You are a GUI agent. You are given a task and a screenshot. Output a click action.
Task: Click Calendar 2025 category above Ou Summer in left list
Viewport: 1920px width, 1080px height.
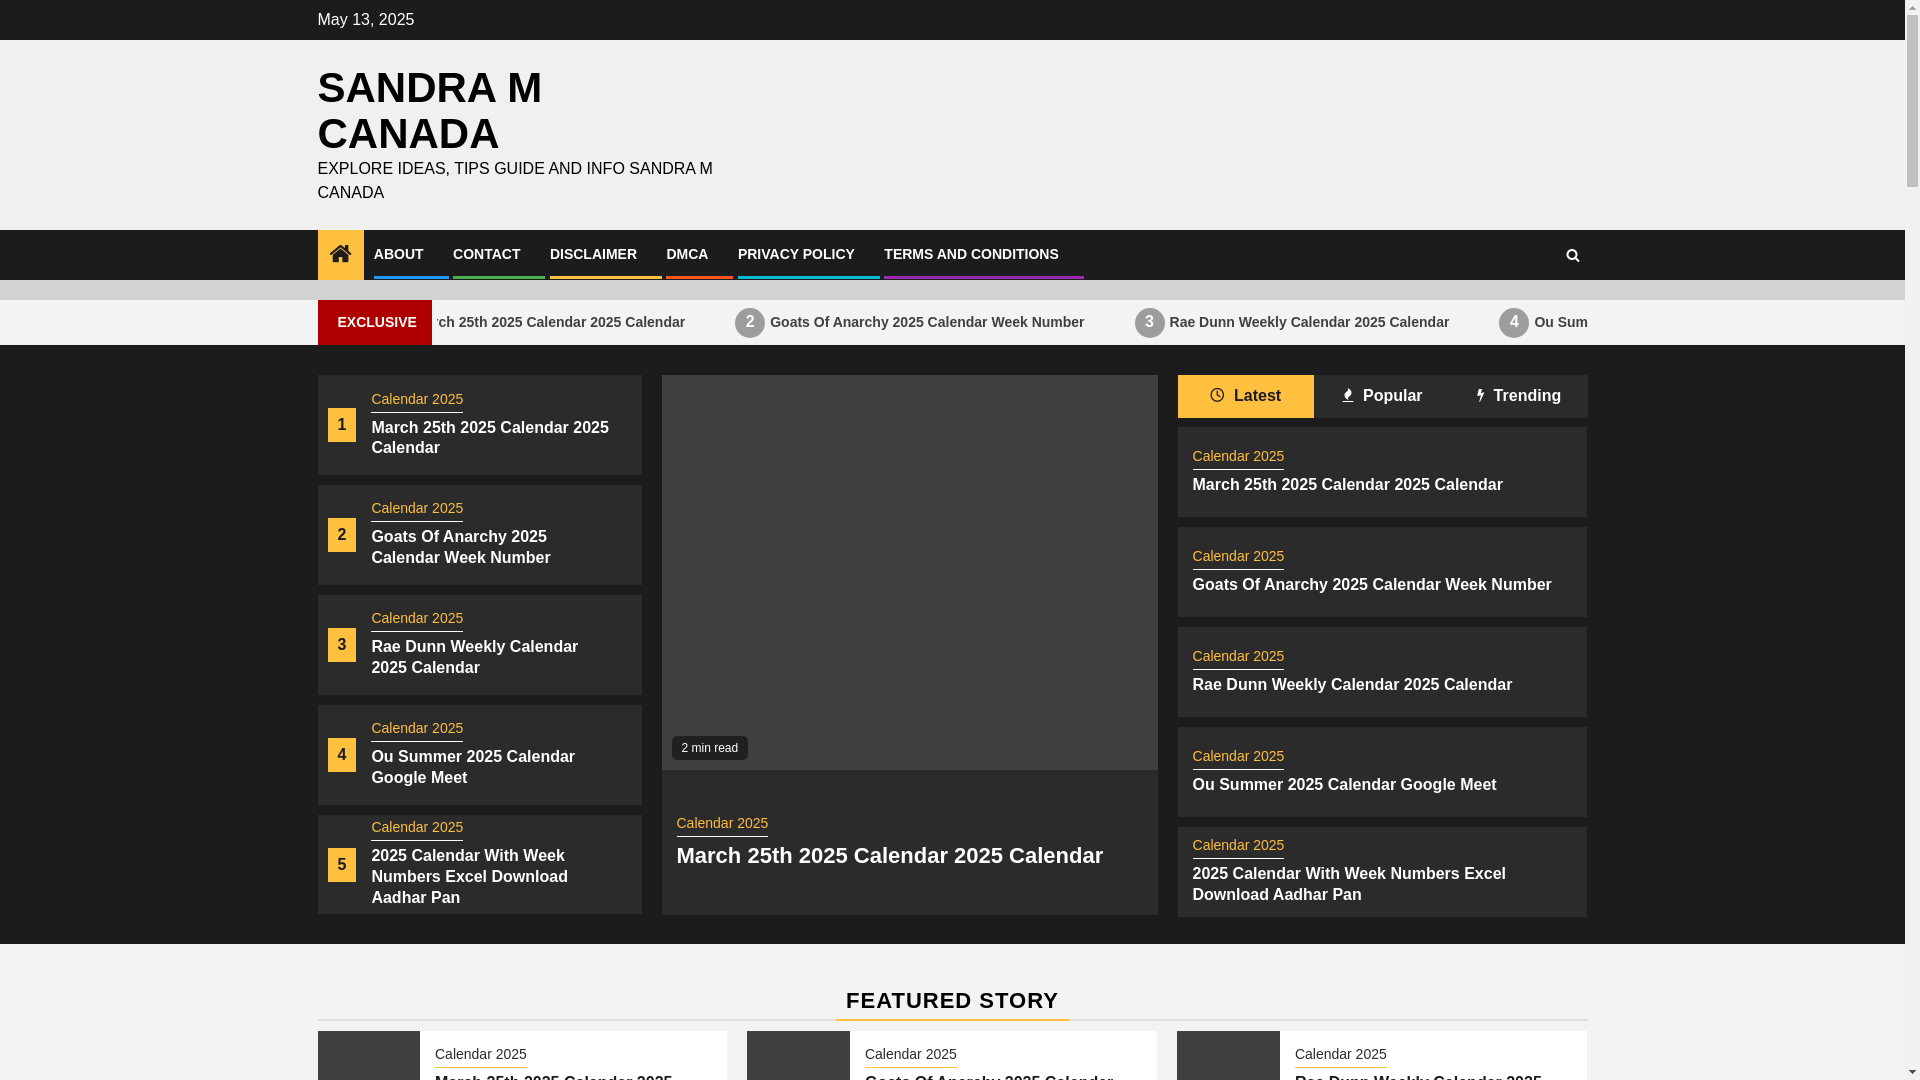pyautogui.click(x=417, y=728)
